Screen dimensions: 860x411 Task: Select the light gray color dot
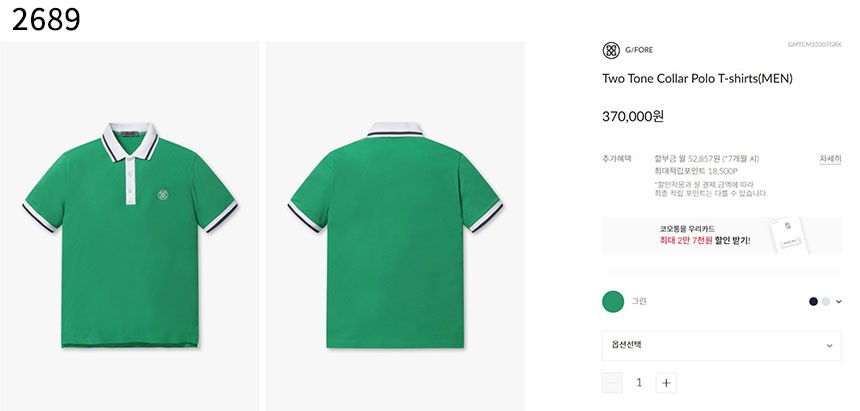pyautogui.click(x=825, y=301)
